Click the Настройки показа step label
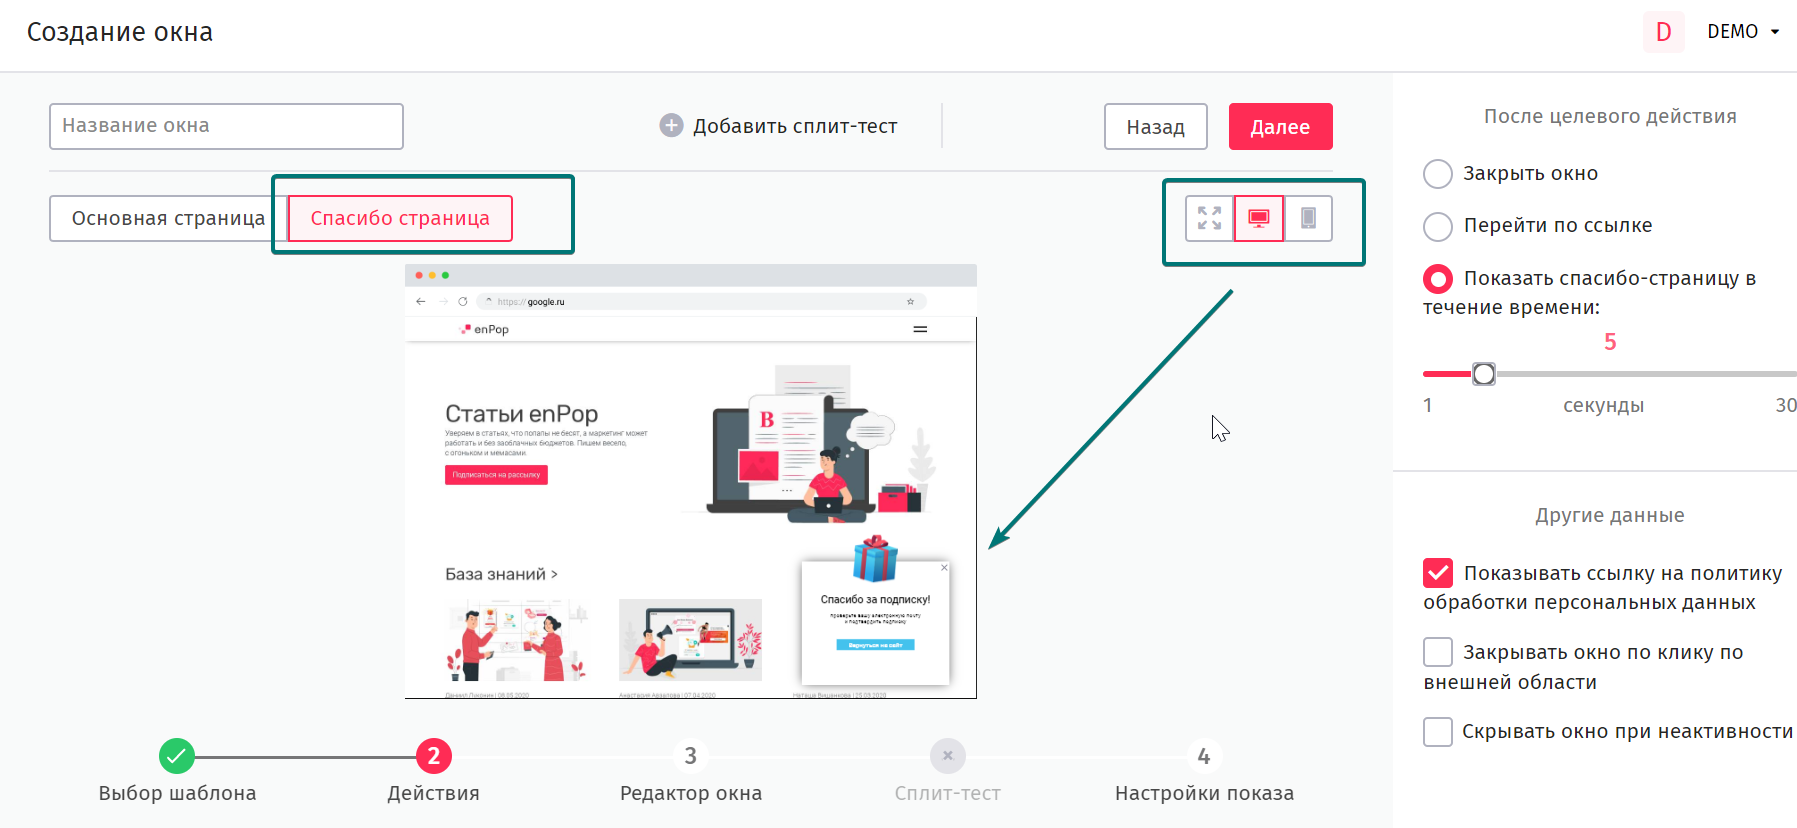The width and height of the screenshot is (1797, 828). point(1204,793)
